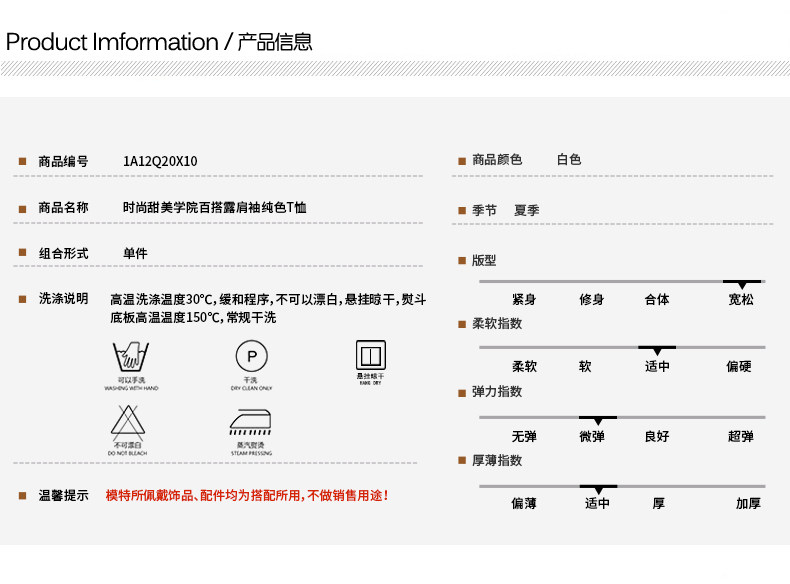Click the 厚 thickness label
The width and height of the screenshot is (790, 584).
[x=659, y=503]
